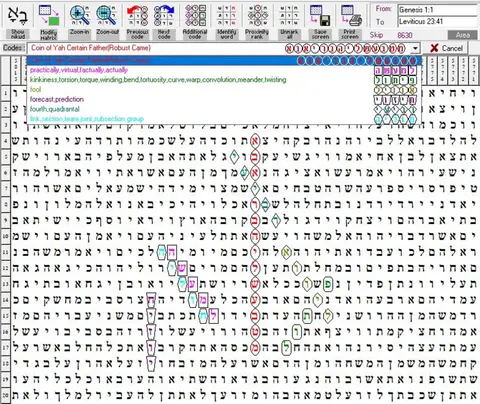
Task: Click the Modify matrix icon
Action: [x=49, y=15]
